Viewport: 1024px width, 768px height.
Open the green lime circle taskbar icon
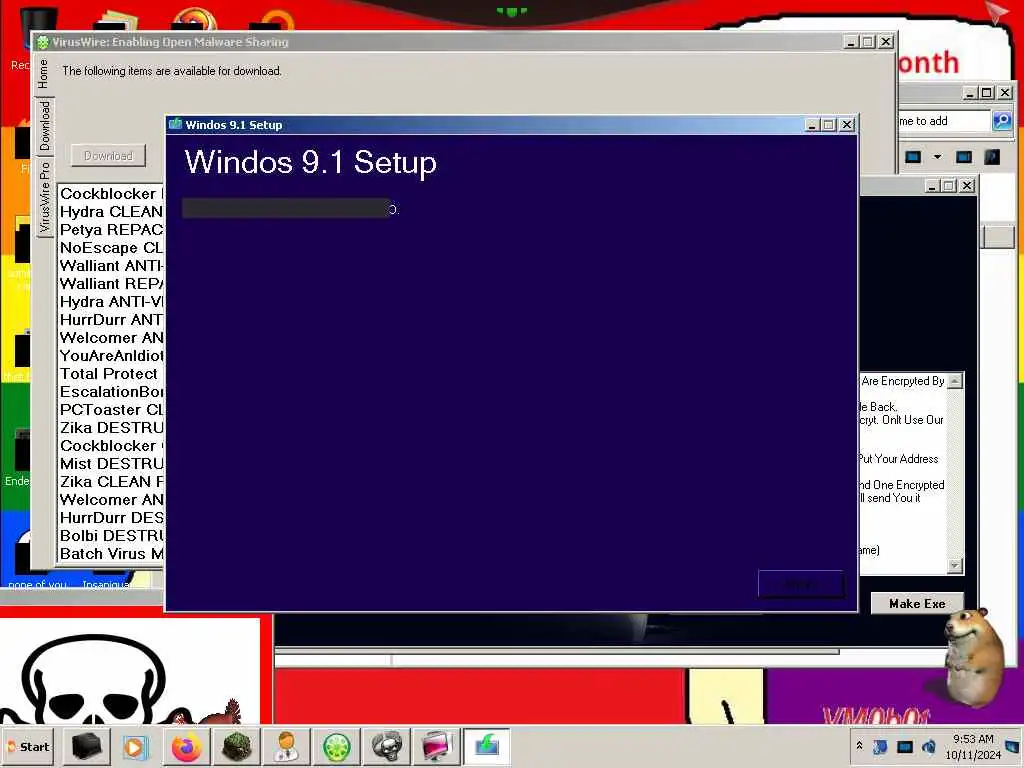336,746
